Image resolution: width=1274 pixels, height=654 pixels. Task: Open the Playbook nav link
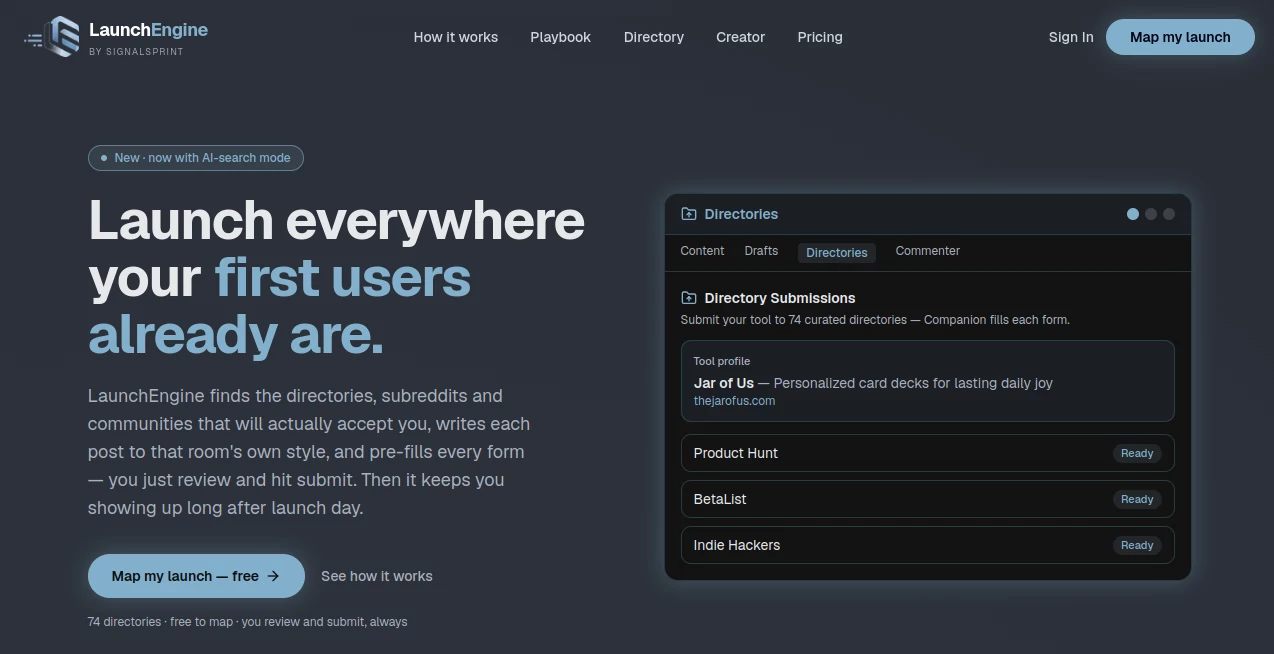560,37
